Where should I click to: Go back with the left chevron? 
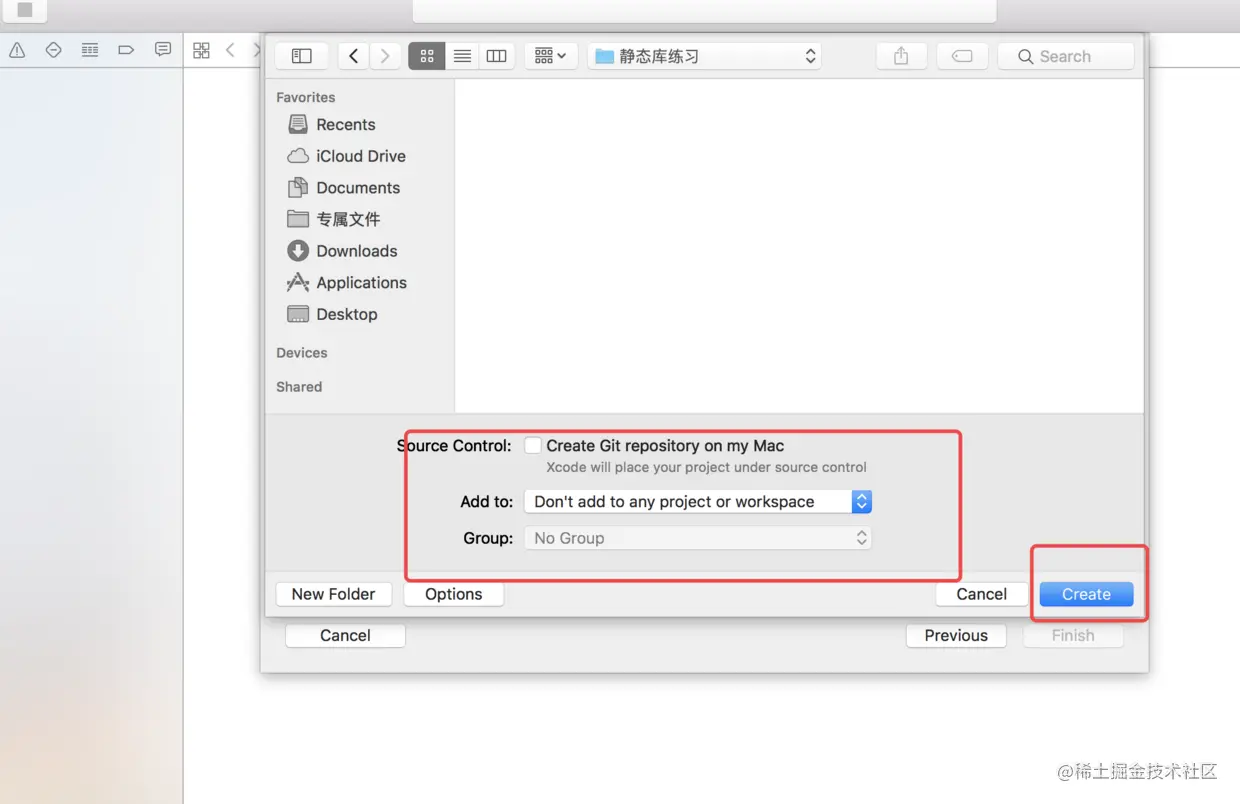coord(353,56)
